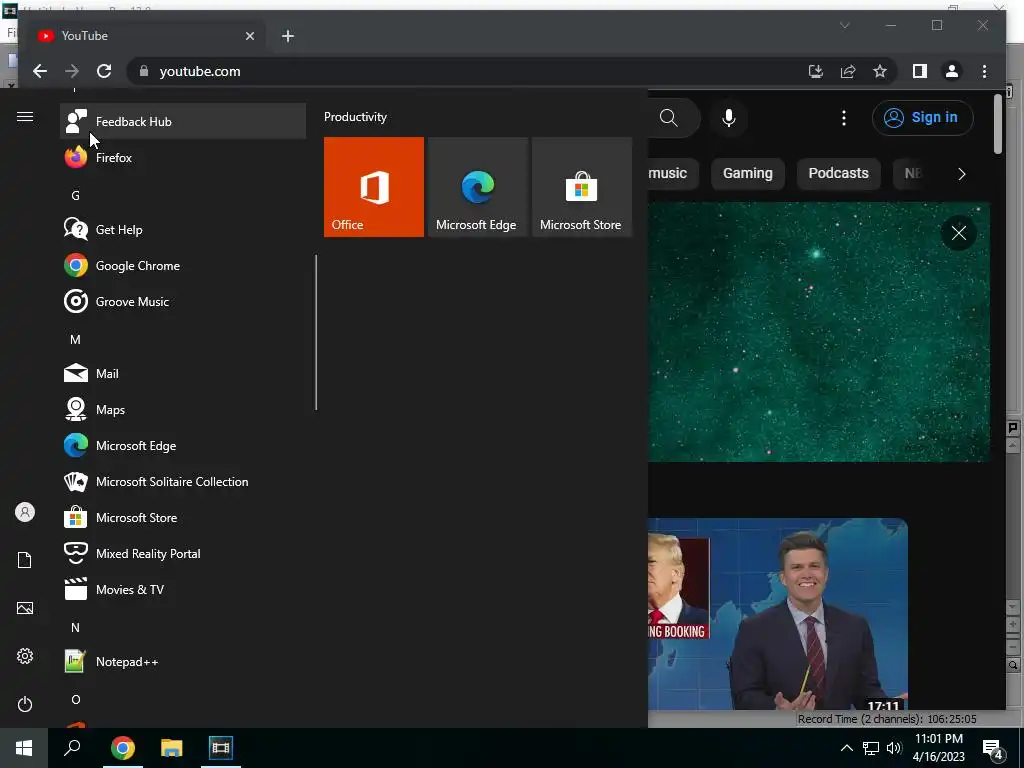Click the Windows Start button on the taskbar
This screenshot has width=1024, height=768.
[24, 748]
